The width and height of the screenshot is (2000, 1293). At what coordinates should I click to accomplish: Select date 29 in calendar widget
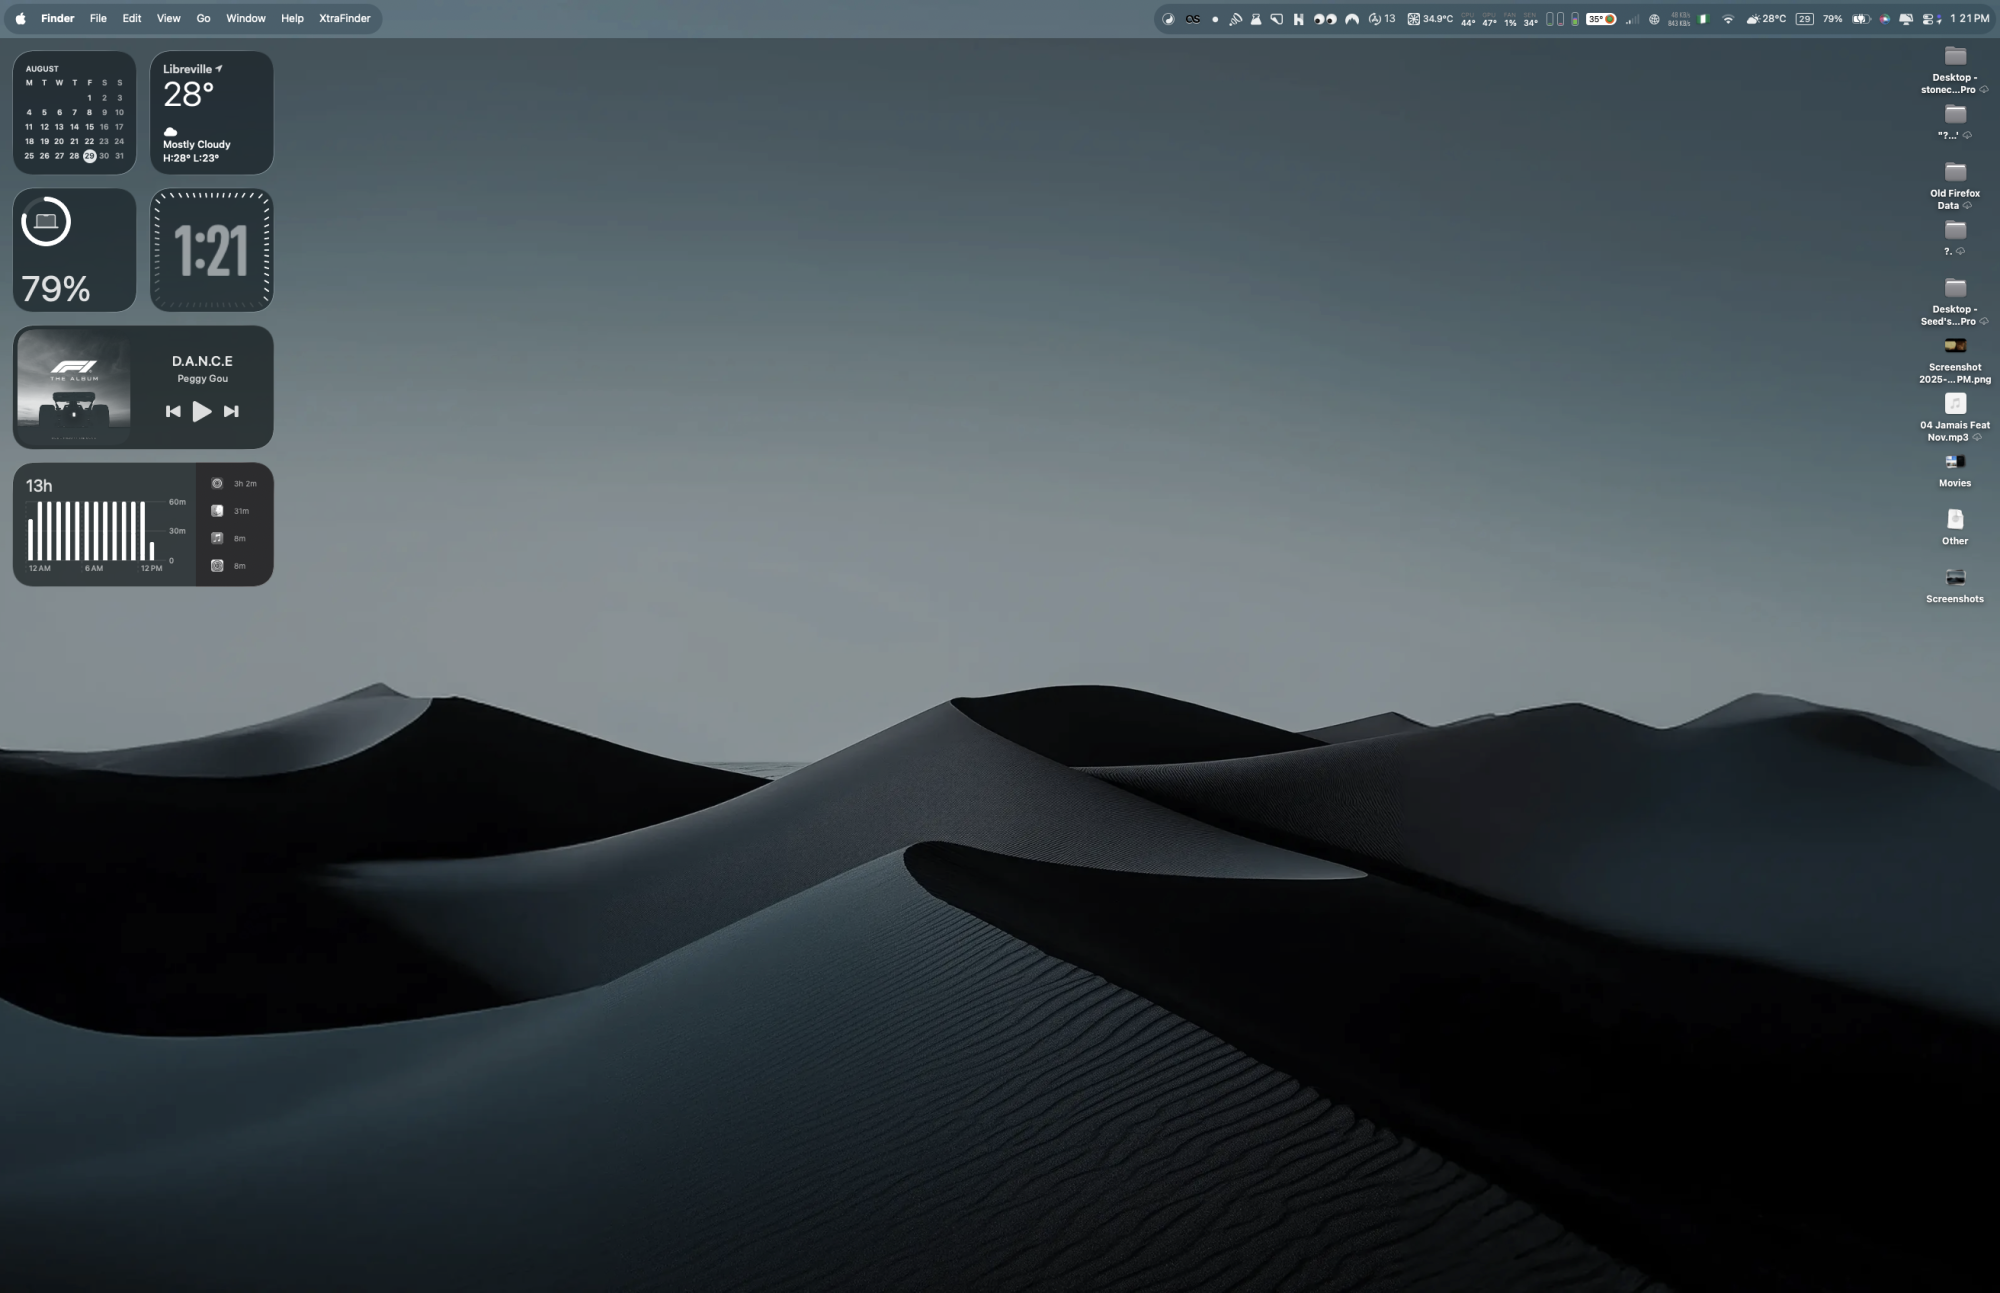click(89, 156)
